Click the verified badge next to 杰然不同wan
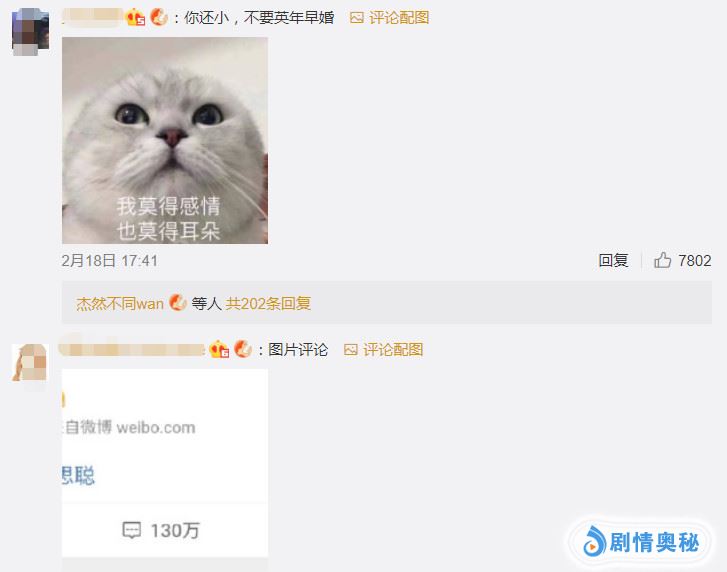Viewport: 727px width, 572px height. [178, 303]
